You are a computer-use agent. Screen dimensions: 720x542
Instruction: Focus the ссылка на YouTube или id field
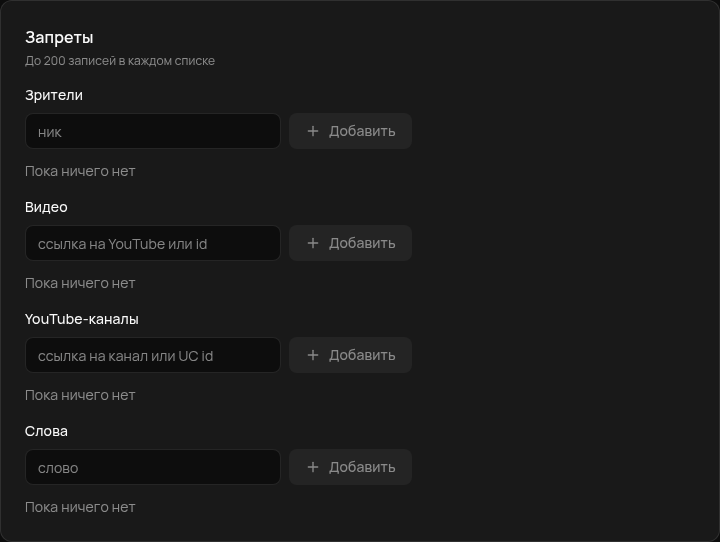click(x=153, y=243)
